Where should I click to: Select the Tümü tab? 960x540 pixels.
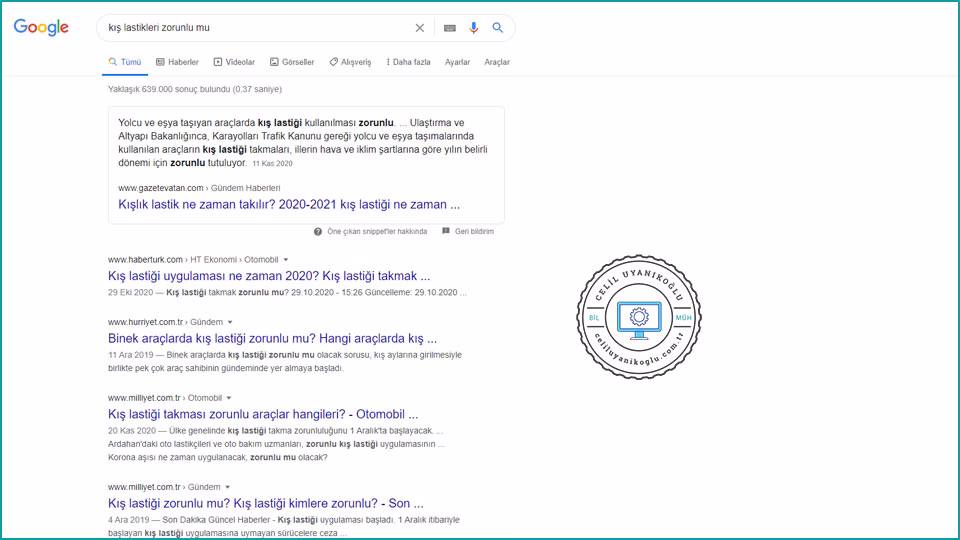(125, 62)
